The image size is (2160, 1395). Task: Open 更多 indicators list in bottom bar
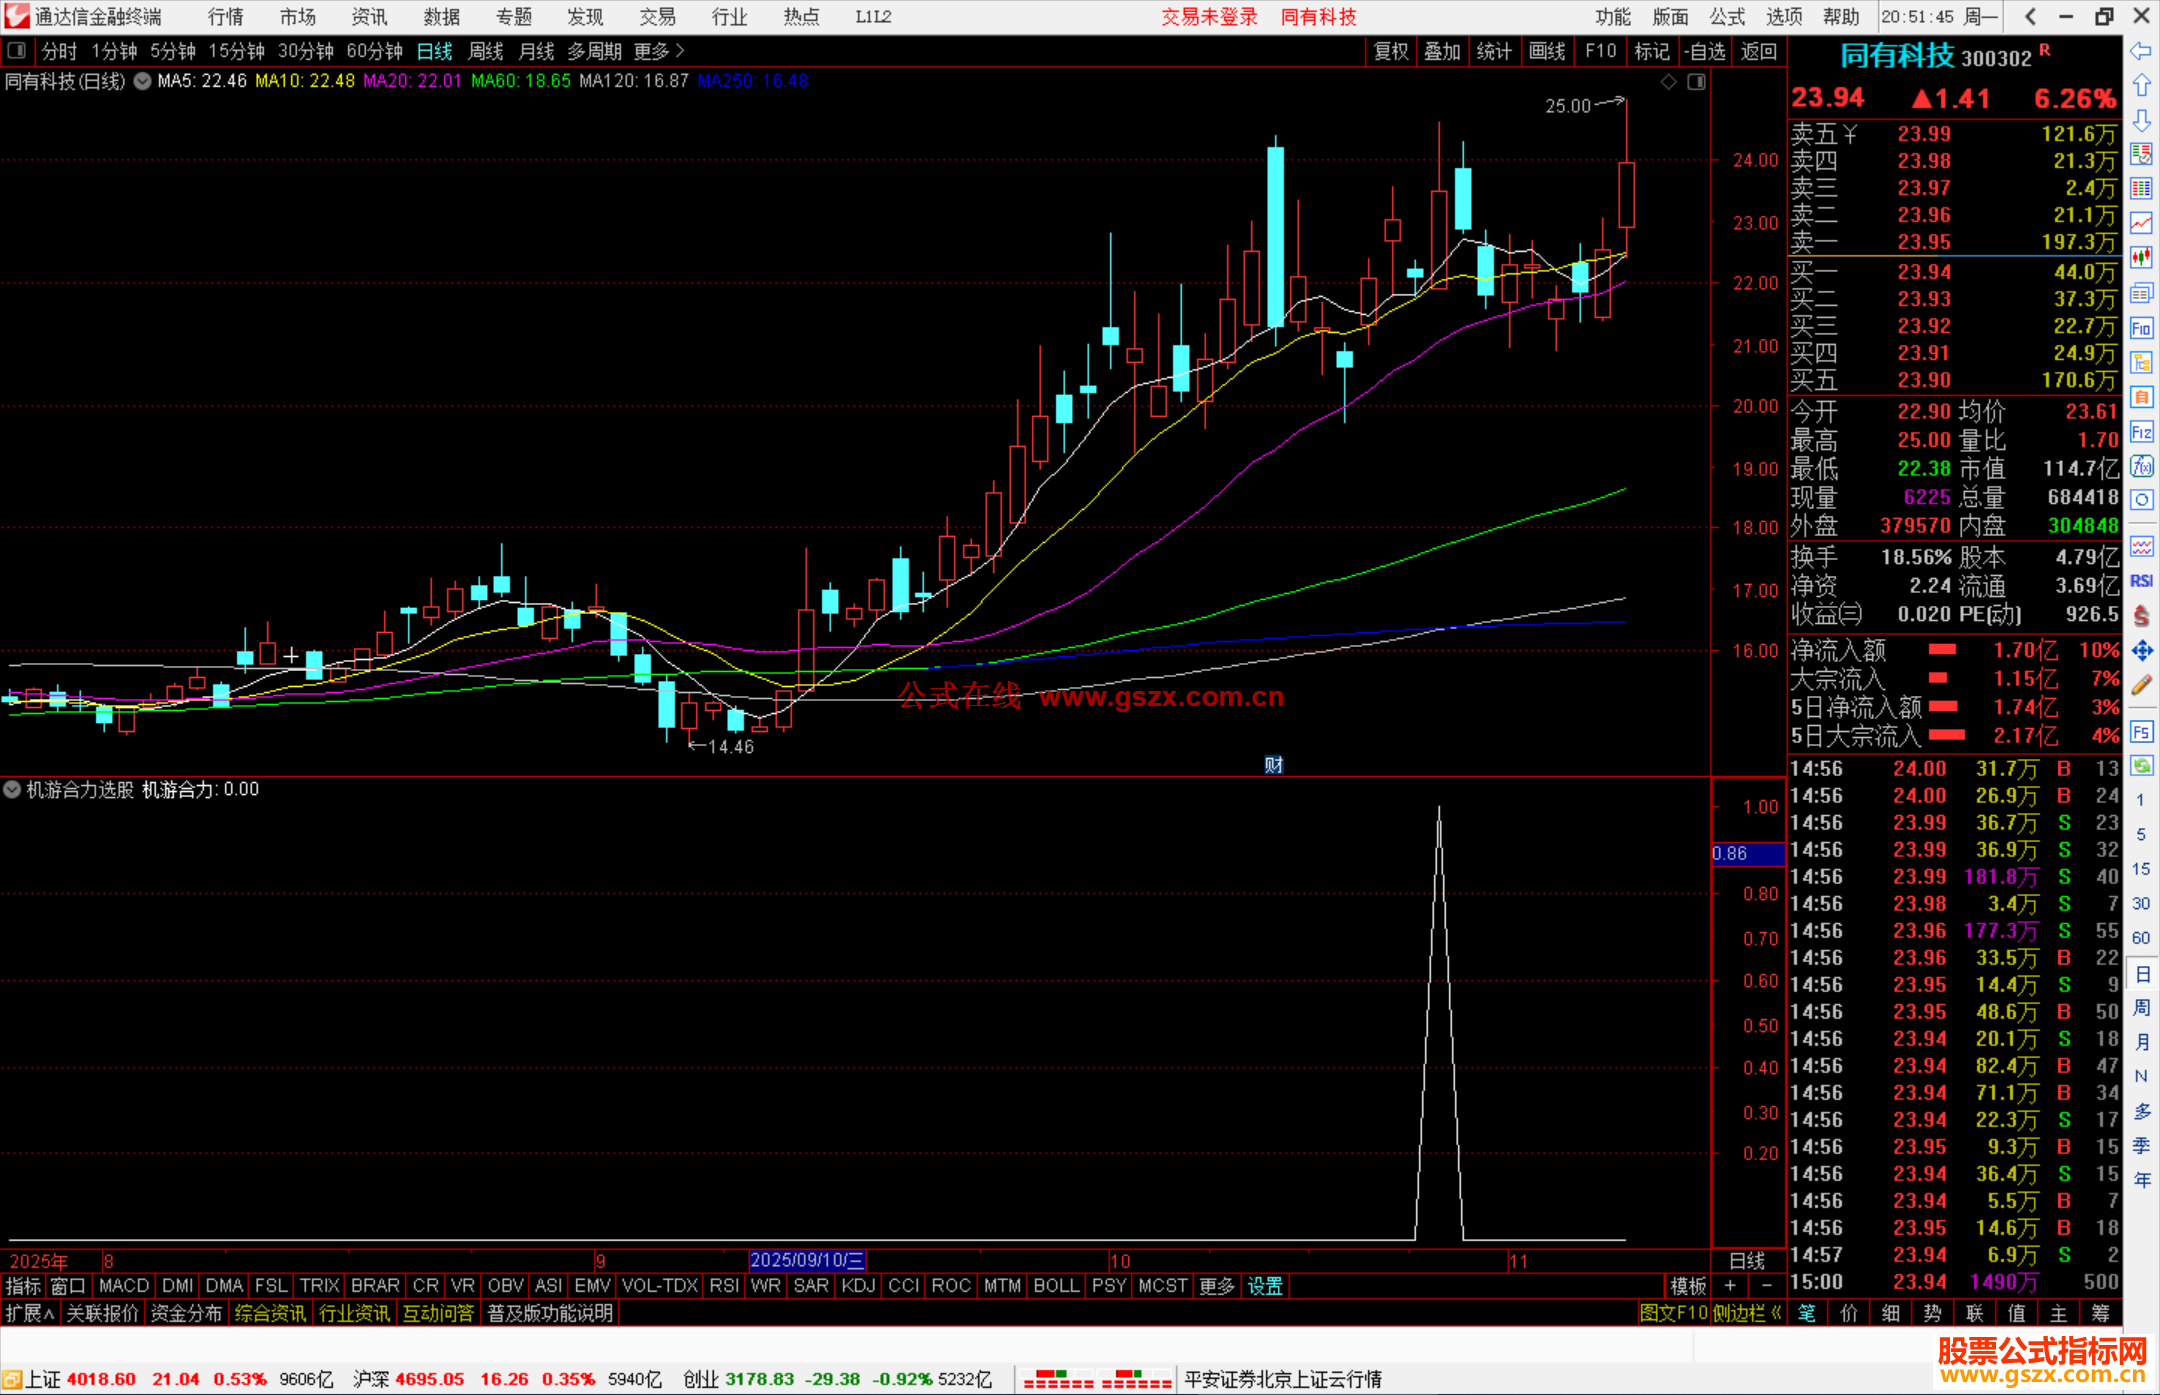click(1216, 1286)
